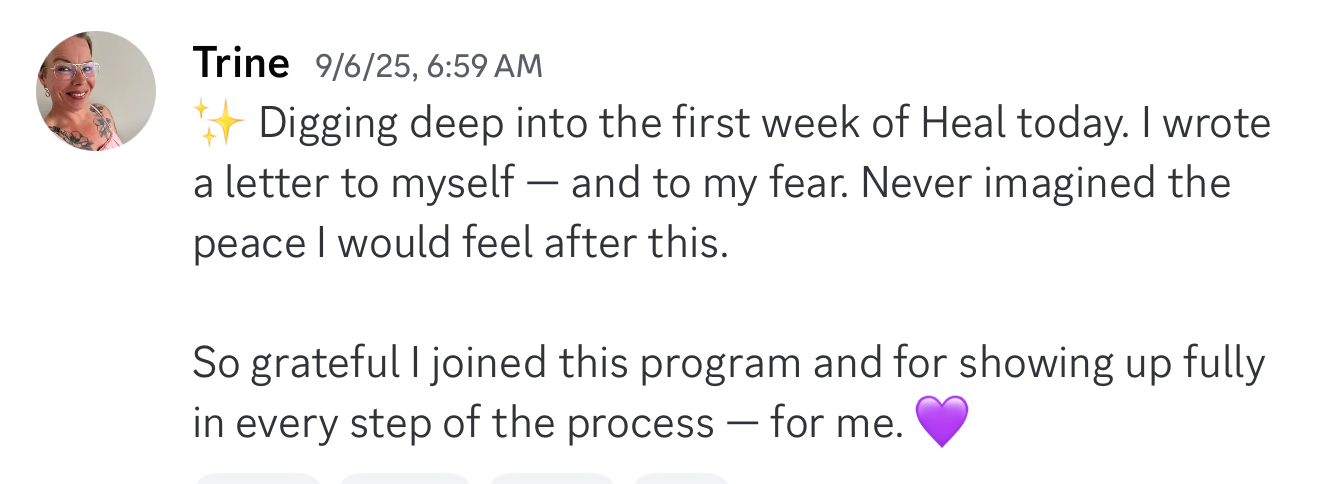Click the sparkles emoji starting the message

click(218, 124)
